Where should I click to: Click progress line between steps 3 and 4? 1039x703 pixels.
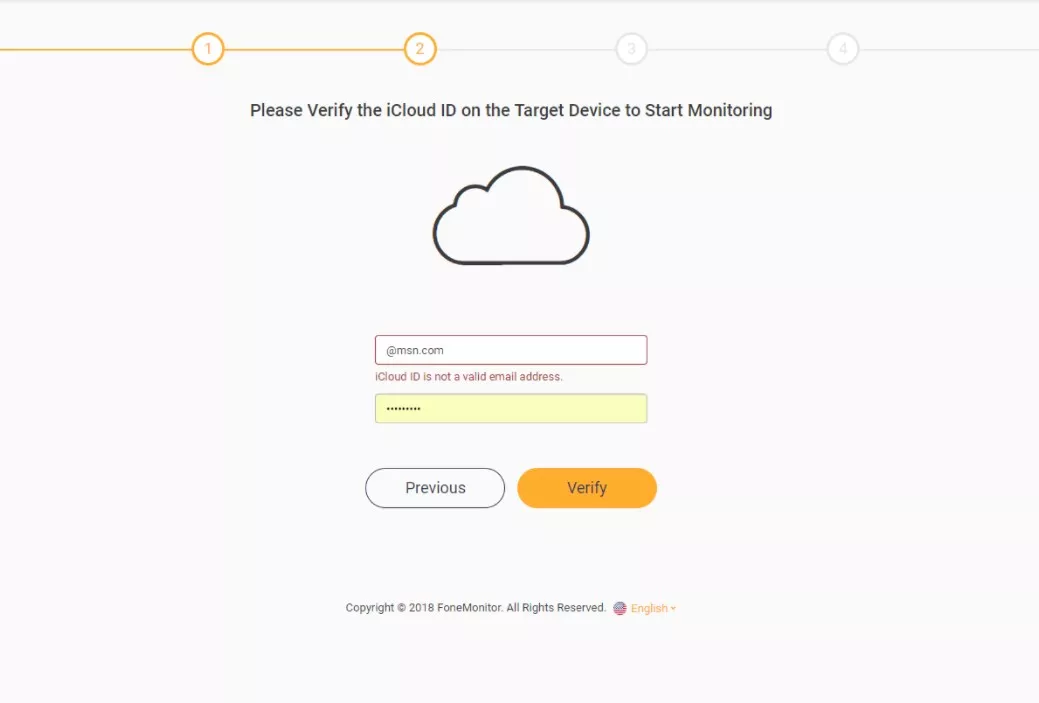737,49
